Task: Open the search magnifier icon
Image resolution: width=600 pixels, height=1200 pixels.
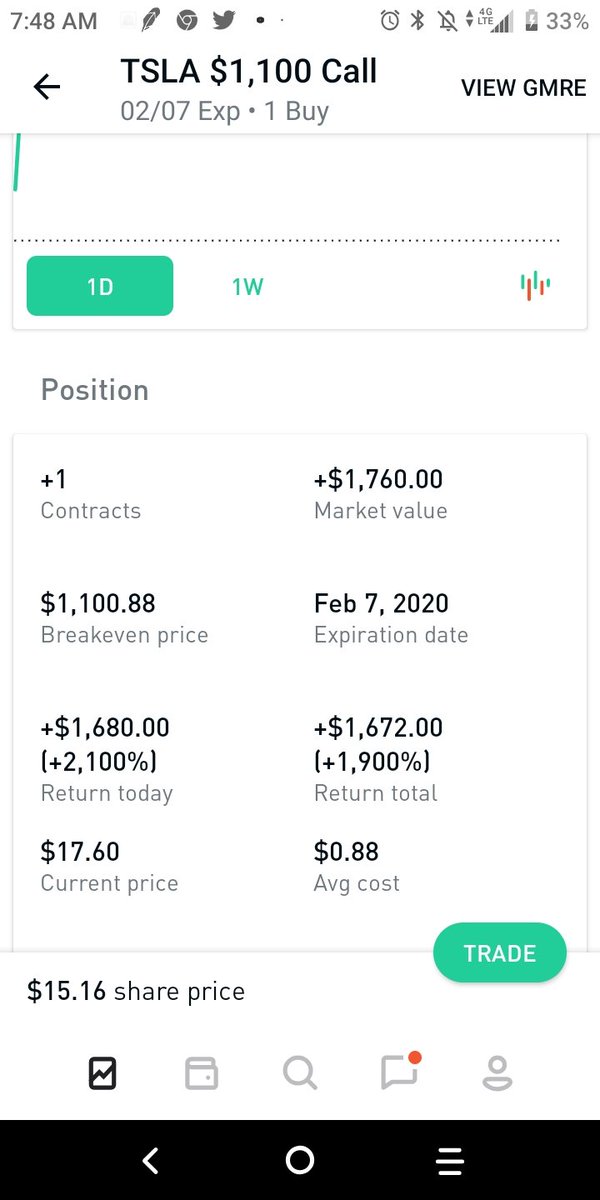Action: [299, 1073]
